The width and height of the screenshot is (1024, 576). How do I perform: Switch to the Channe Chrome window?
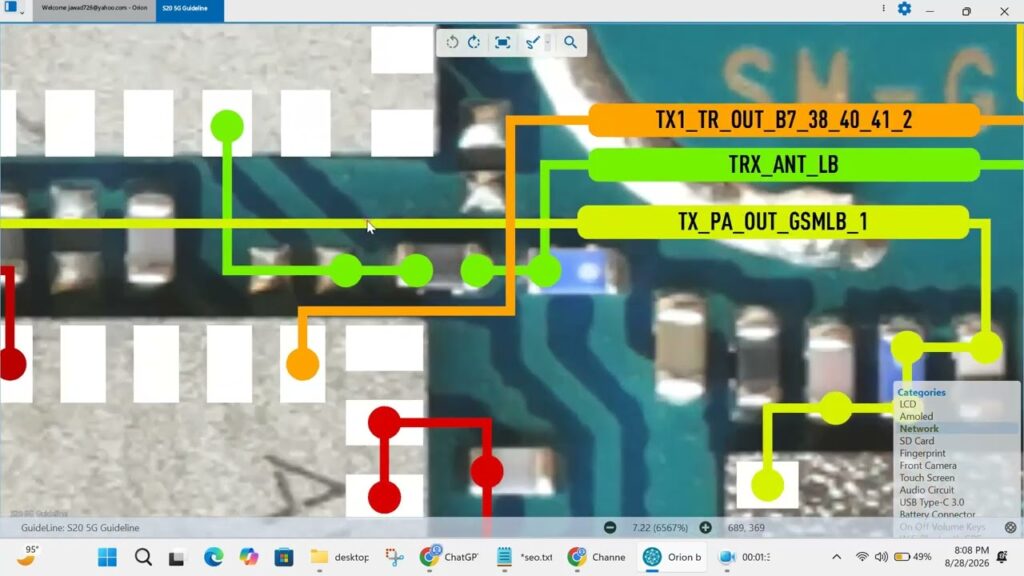(596, 557)
